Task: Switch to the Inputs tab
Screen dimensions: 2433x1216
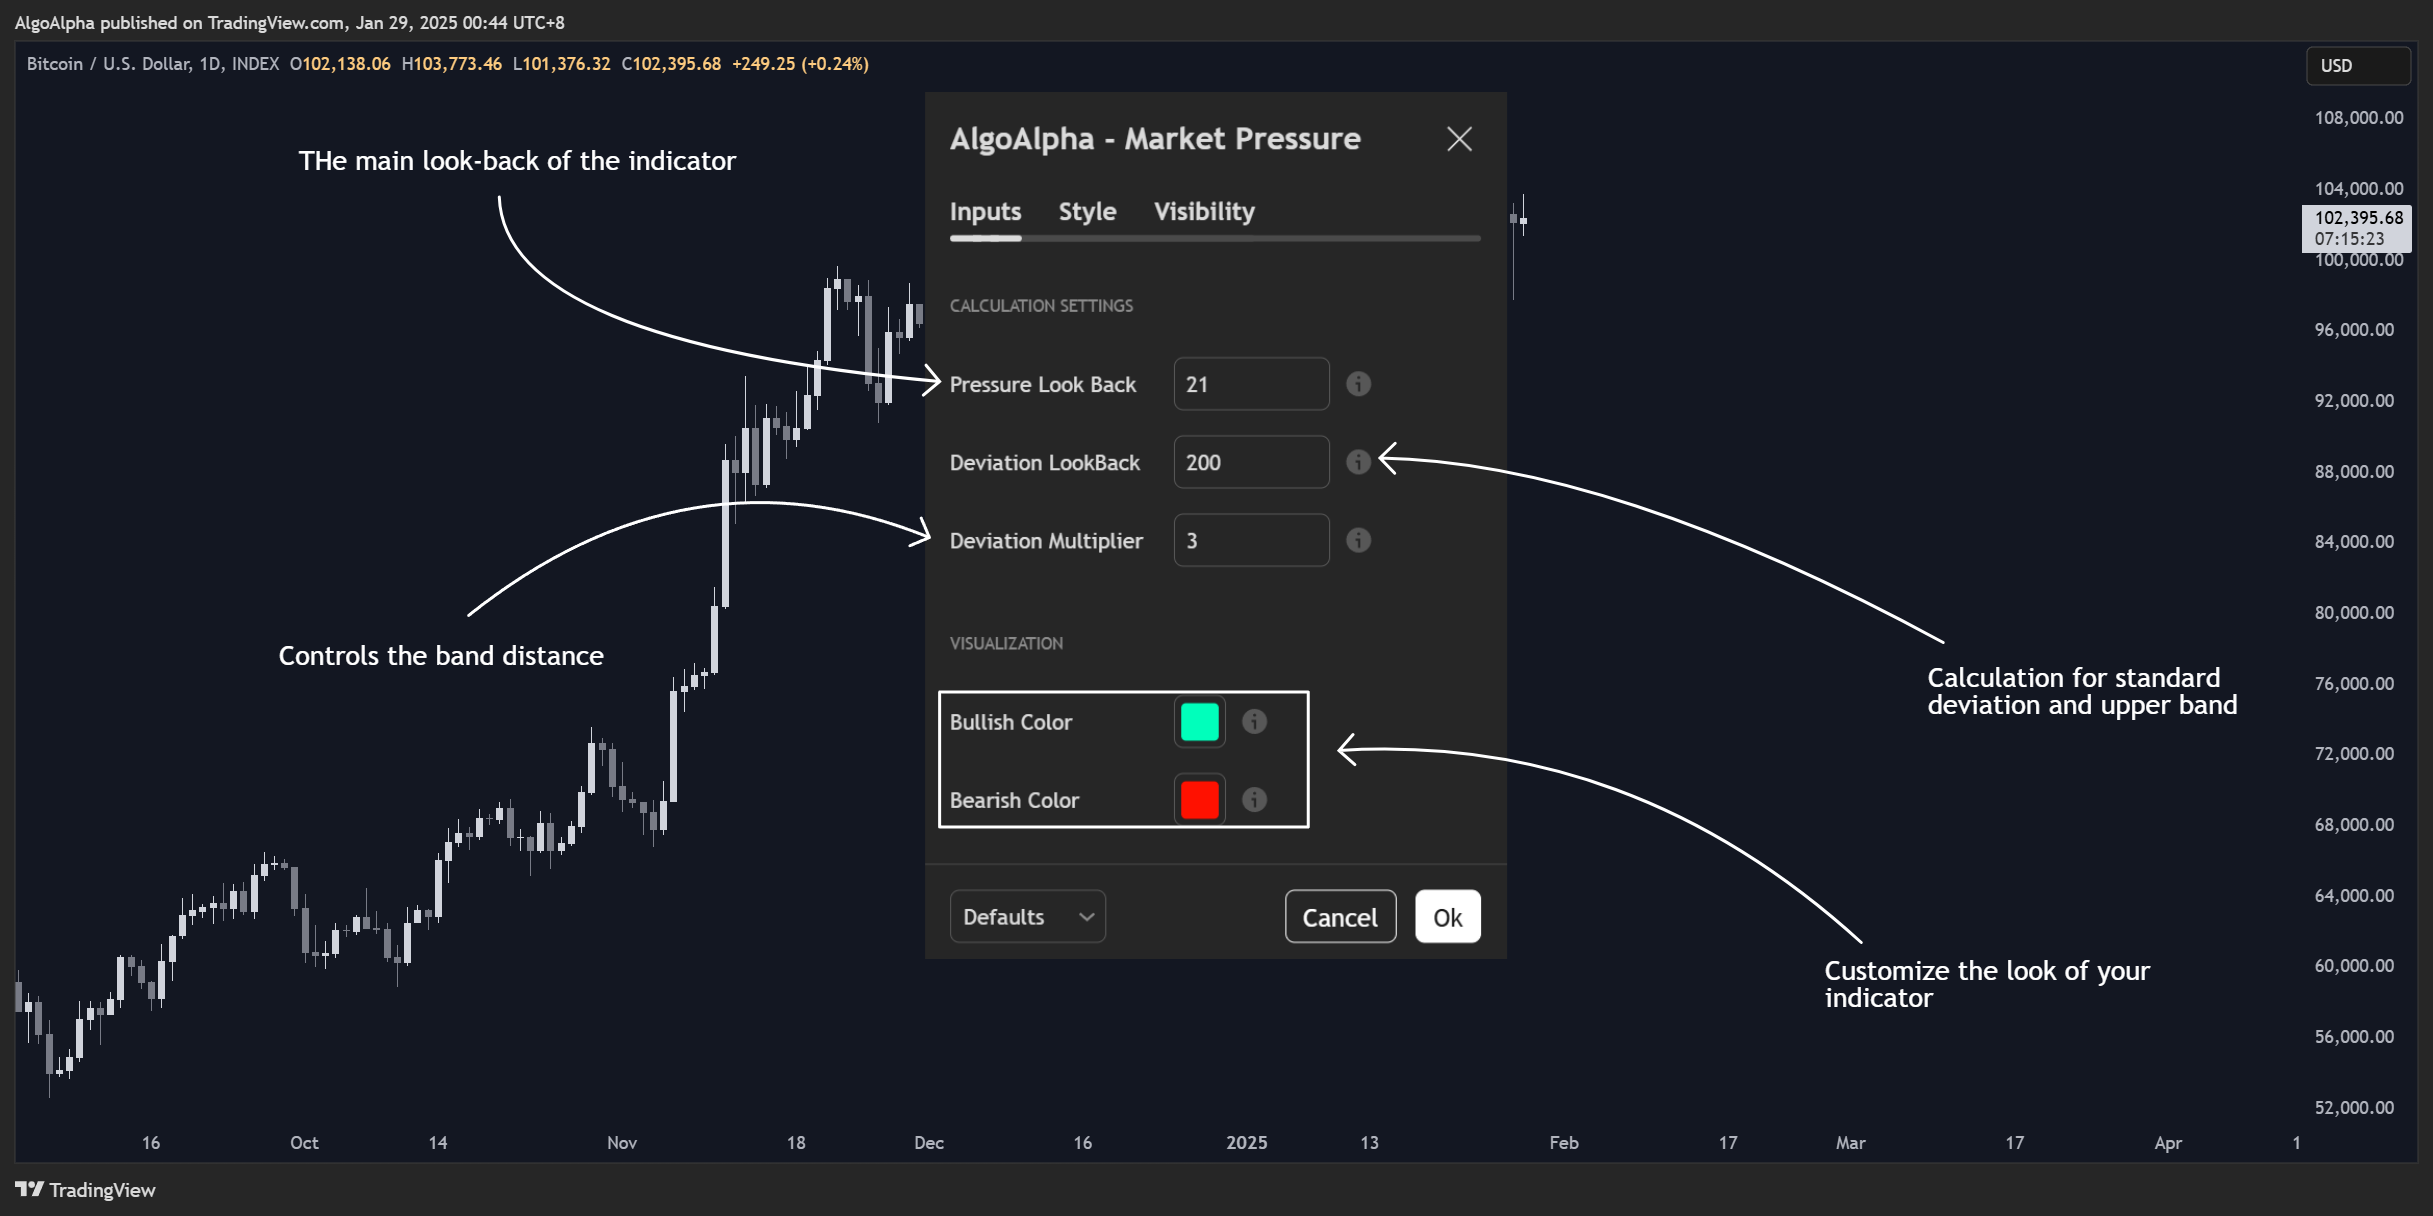Action: pyautogui.click(x=985, y=212)
